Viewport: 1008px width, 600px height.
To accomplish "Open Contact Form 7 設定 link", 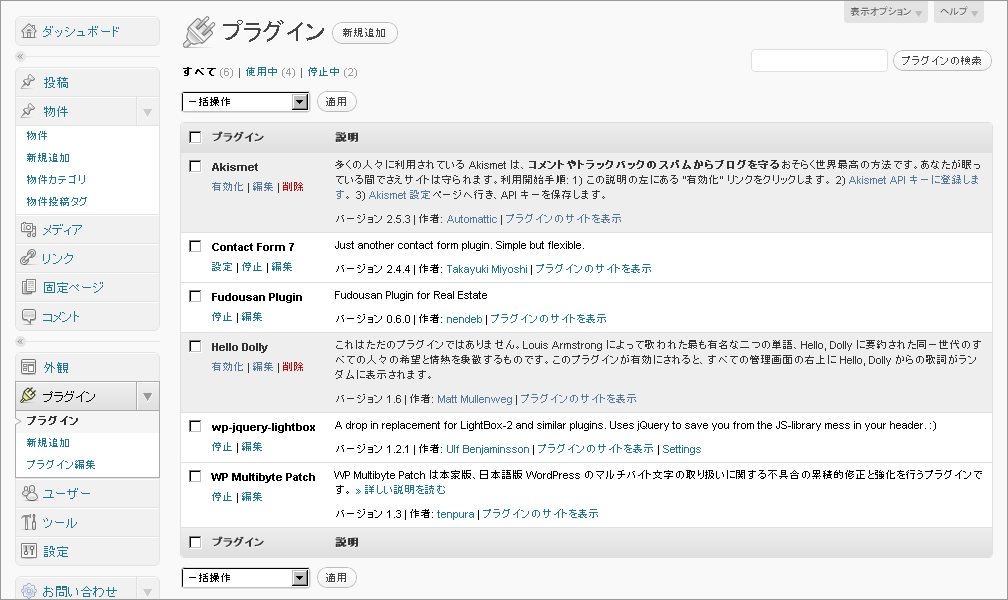I will [222, 266].
